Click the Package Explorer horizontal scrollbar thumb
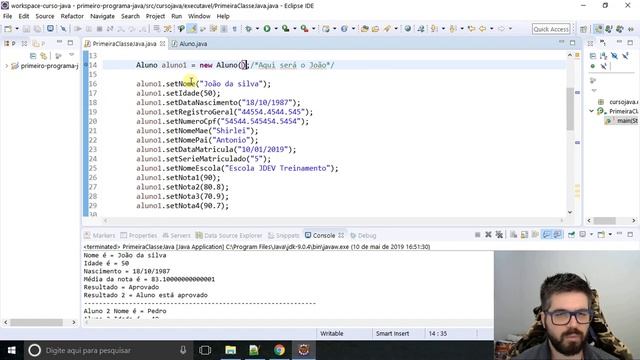Screen dimensions: 640x360 pyautogui.click(x=36, y=322)
